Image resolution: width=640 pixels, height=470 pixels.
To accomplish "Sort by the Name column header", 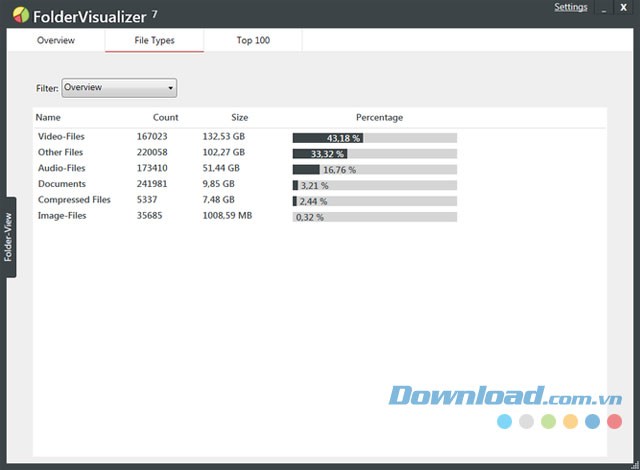I will pyautogui.click(x=48, y=118).
